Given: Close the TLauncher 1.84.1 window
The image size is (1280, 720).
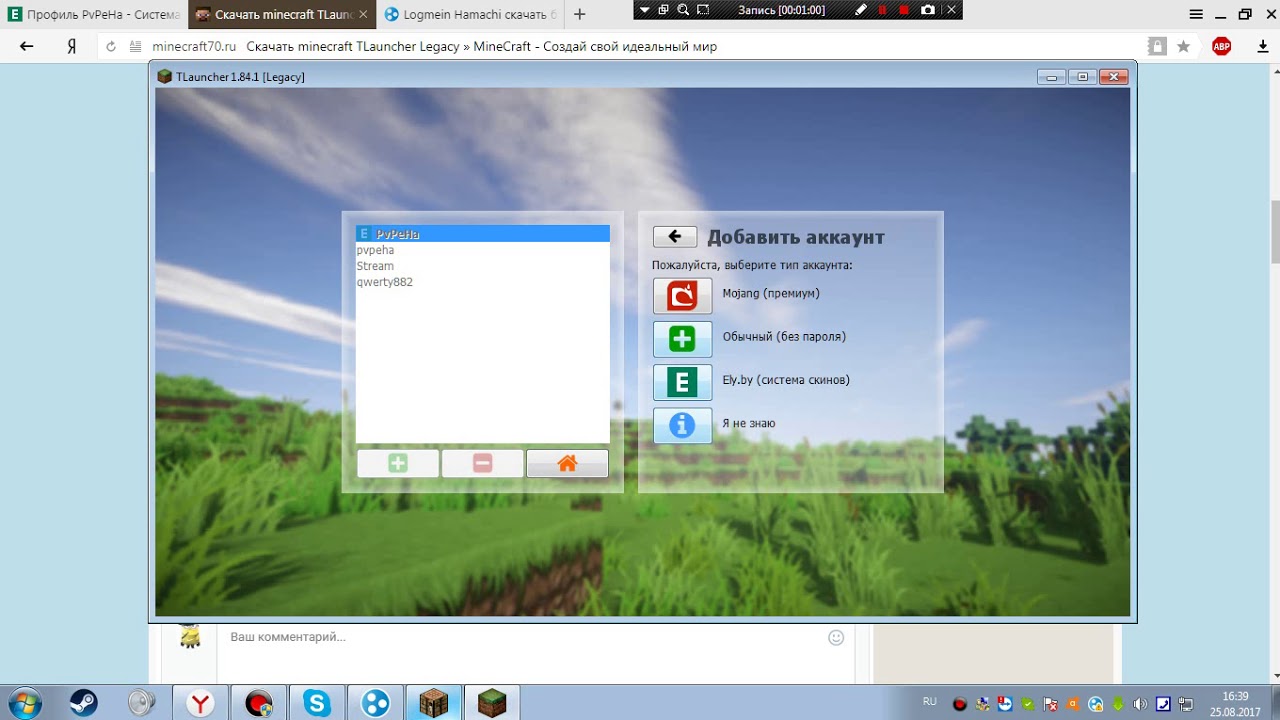Looking at the screenshot, I should click(x=1113, y=76).
